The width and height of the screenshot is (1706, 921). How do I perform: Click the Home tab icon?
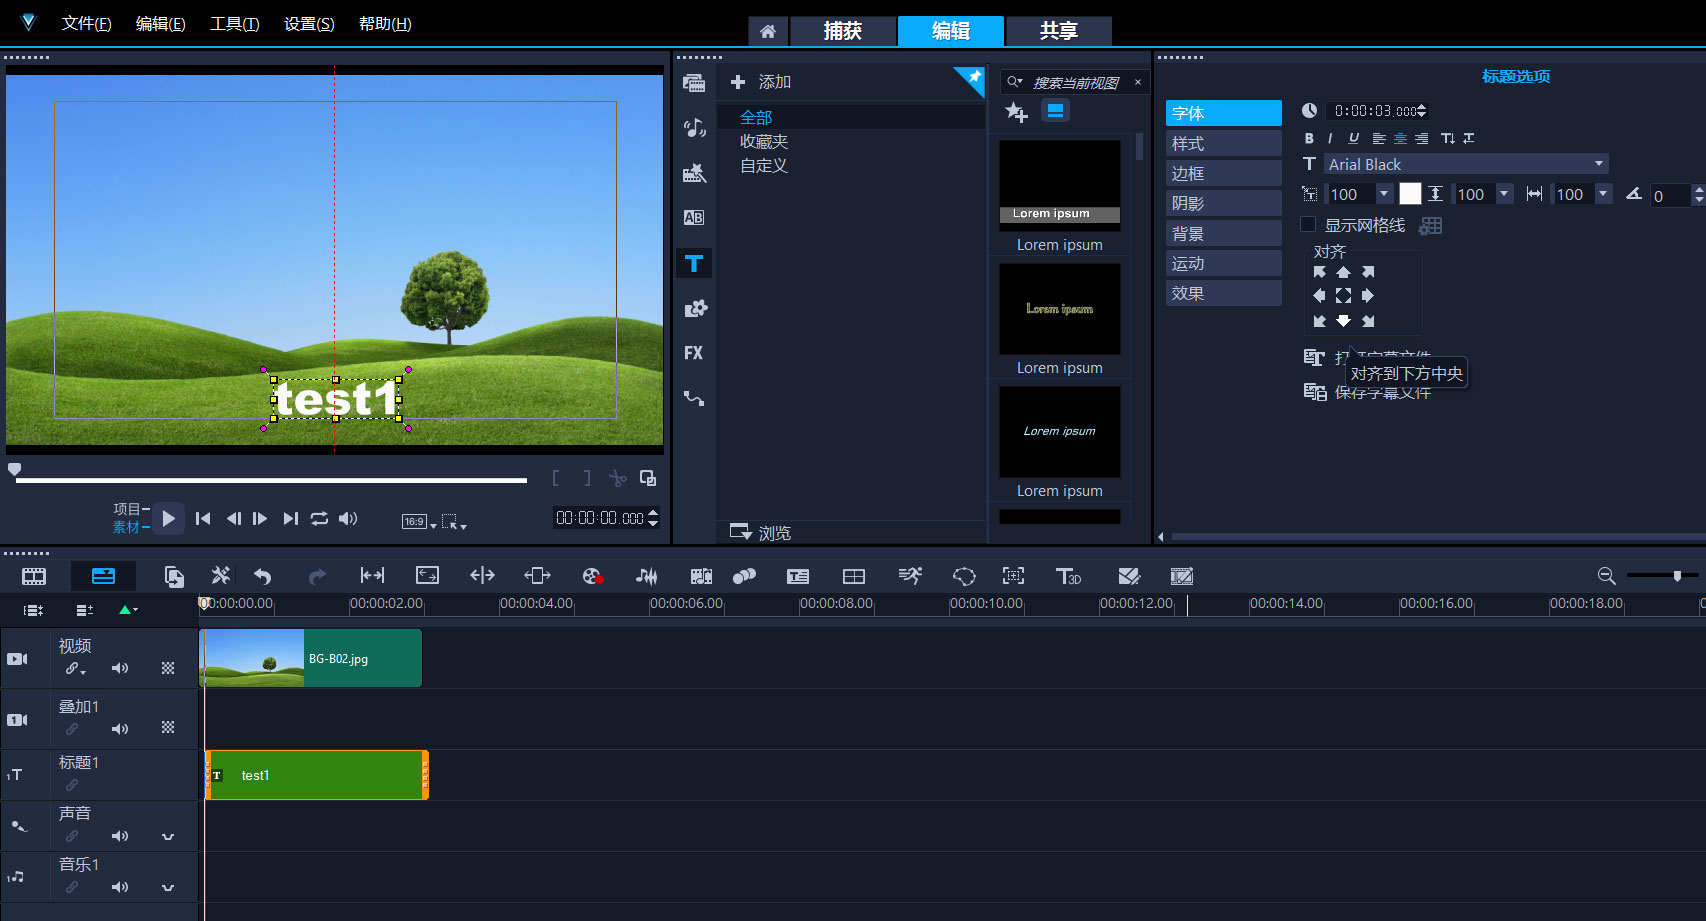point(768,31)
